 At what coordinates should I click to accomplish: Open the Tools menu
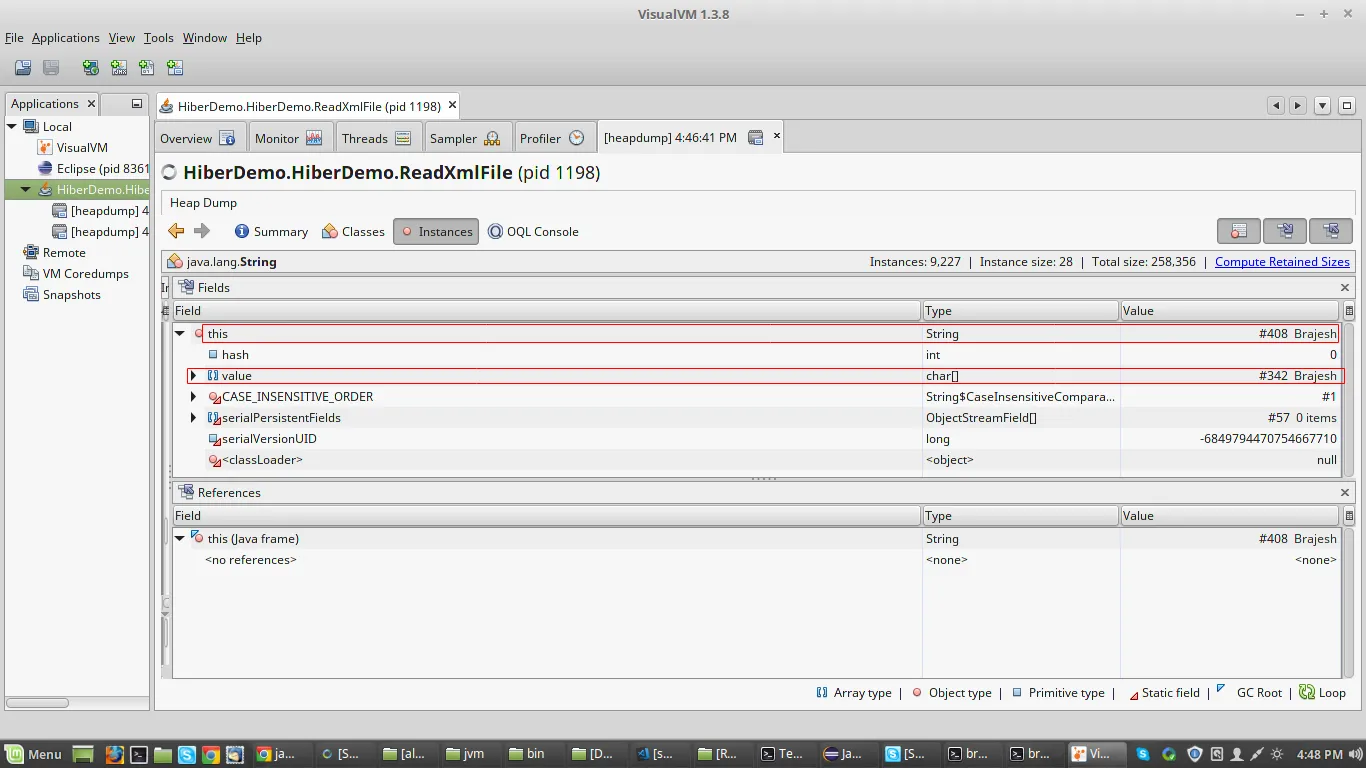point(159,38)
